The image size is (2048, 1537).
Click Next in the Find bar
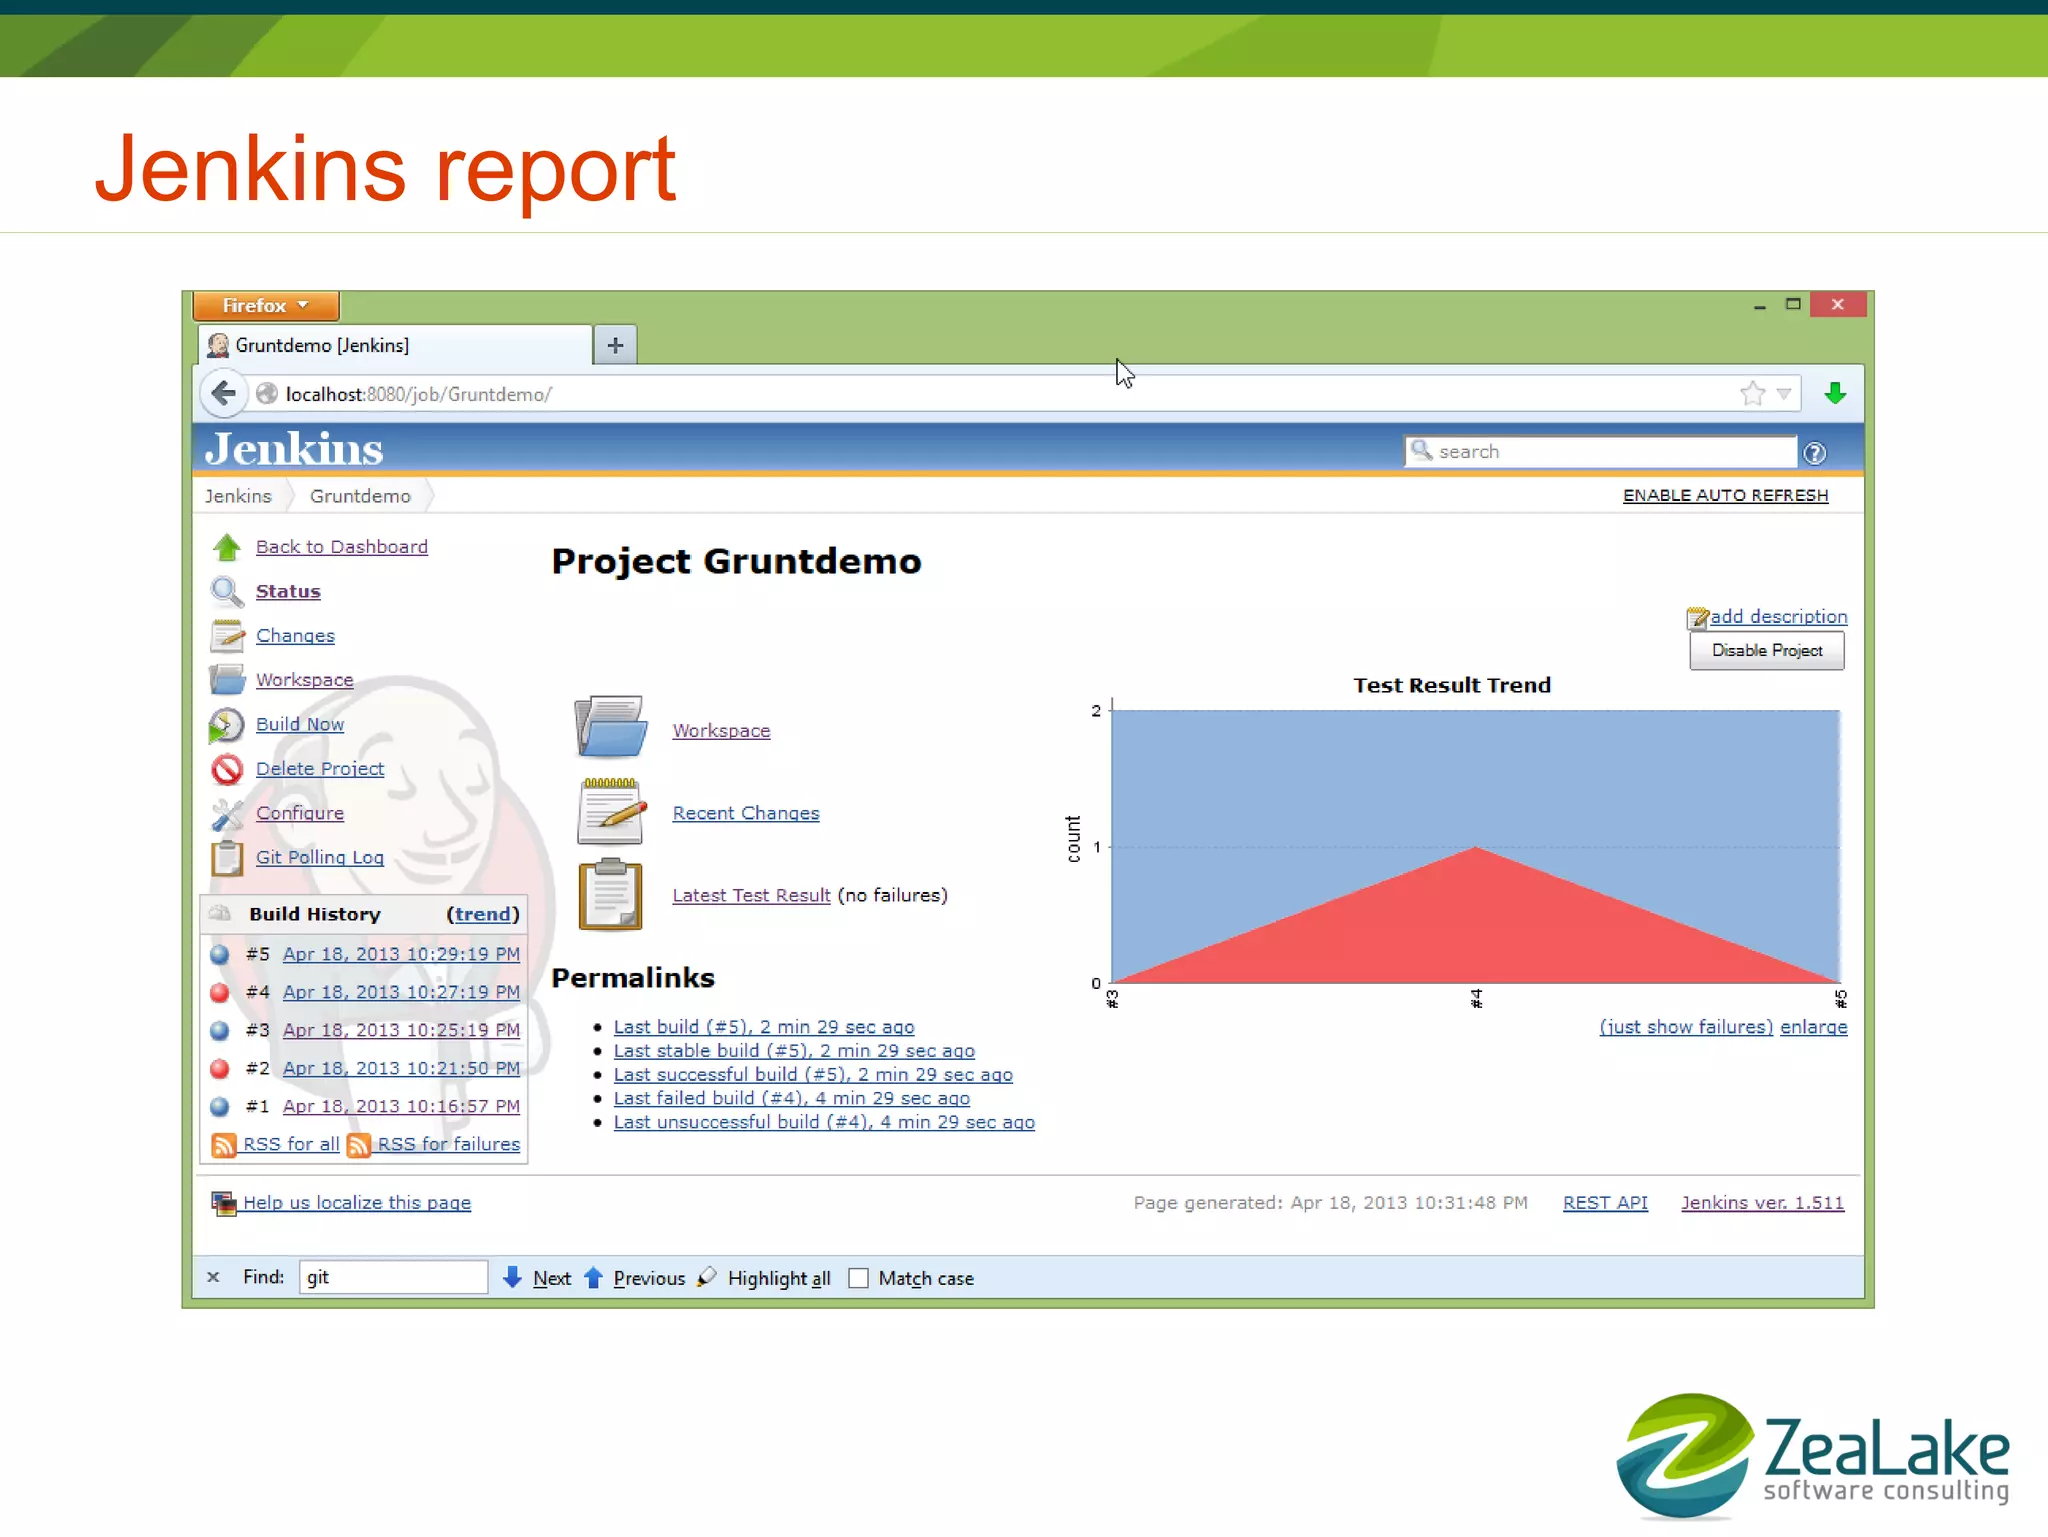537,1278
